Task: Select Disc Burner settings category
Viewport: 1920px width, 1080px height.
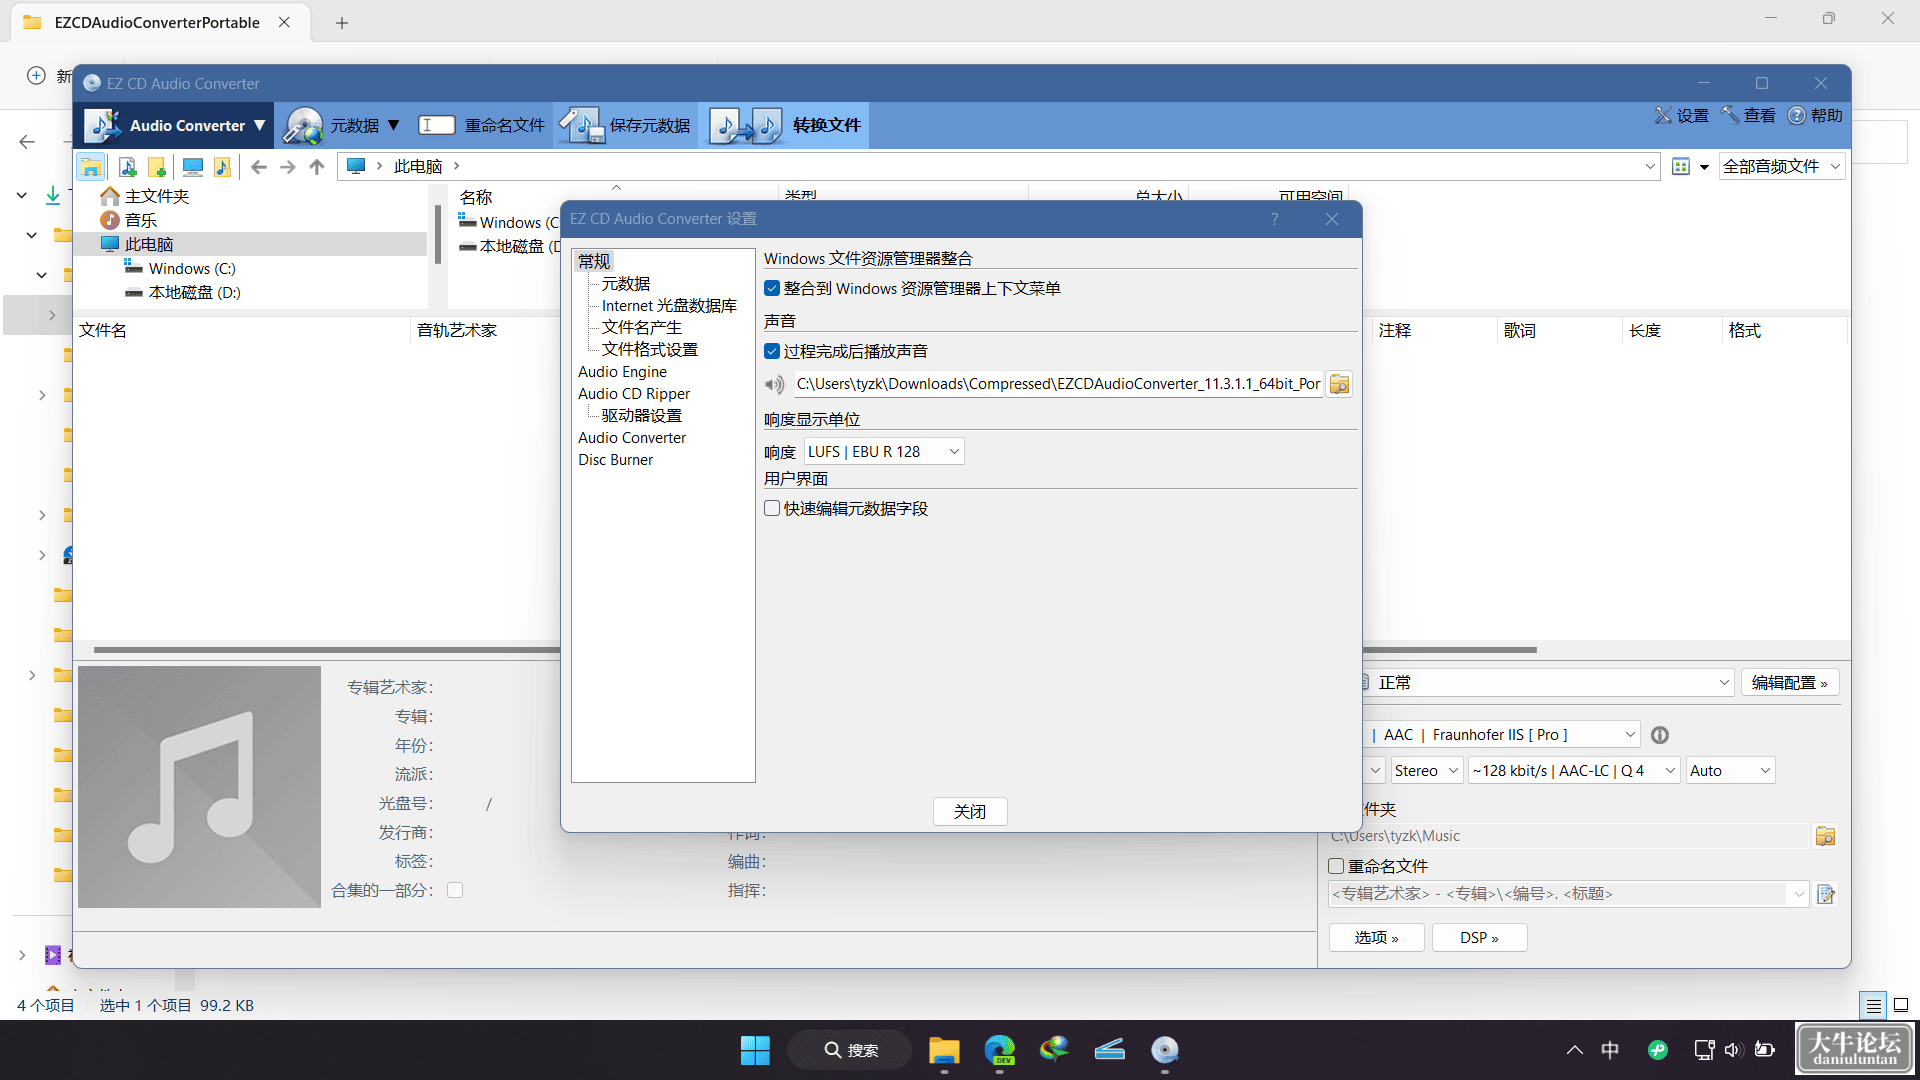Action: click(x=615, y=460)
